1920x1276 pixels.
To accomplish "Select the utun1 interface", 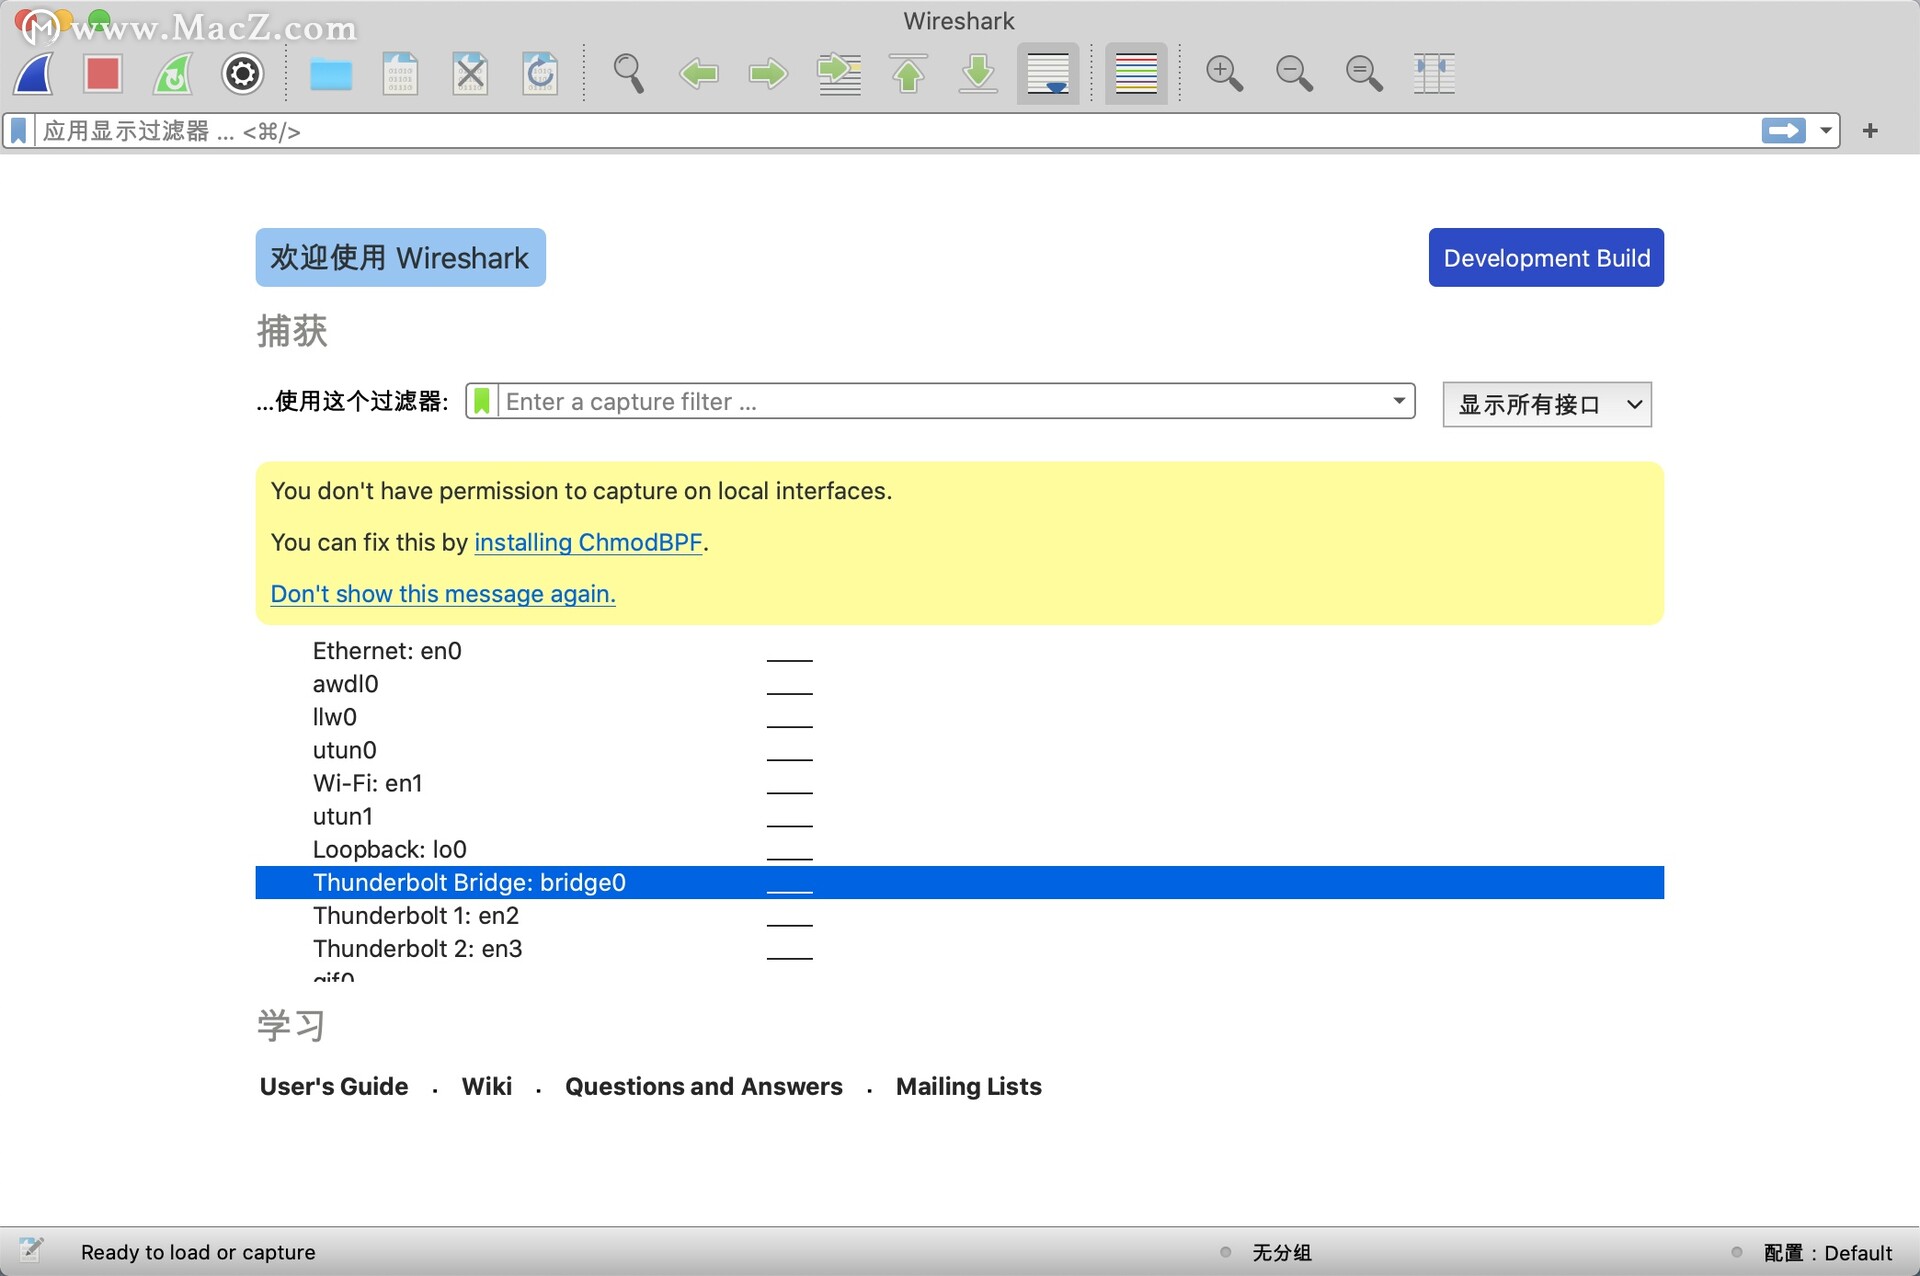I will [960, 816].
